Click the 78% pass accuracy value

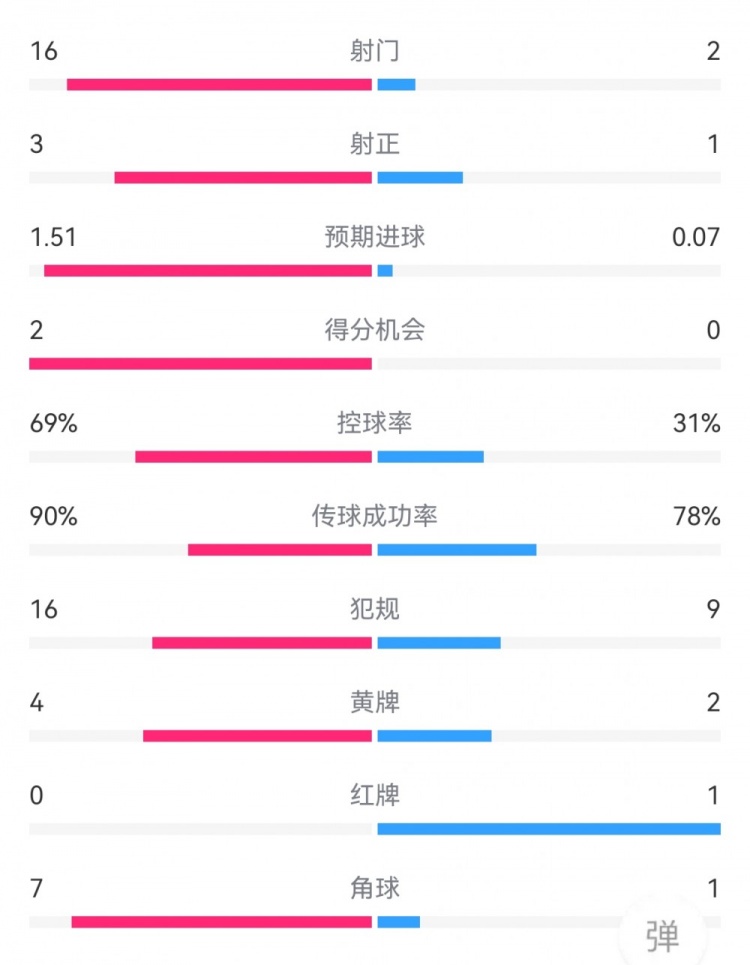pos(697,516)
